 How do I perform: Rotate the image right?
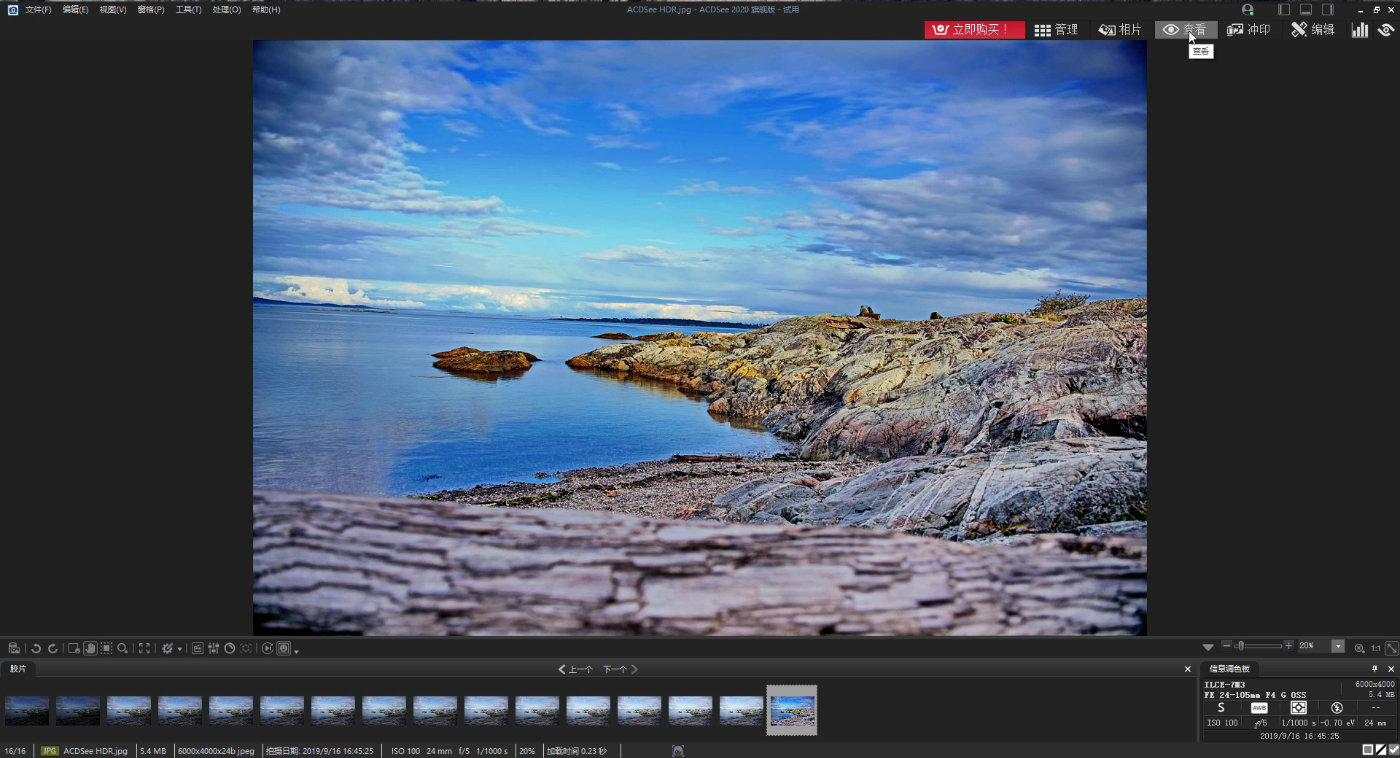[53, 648]
